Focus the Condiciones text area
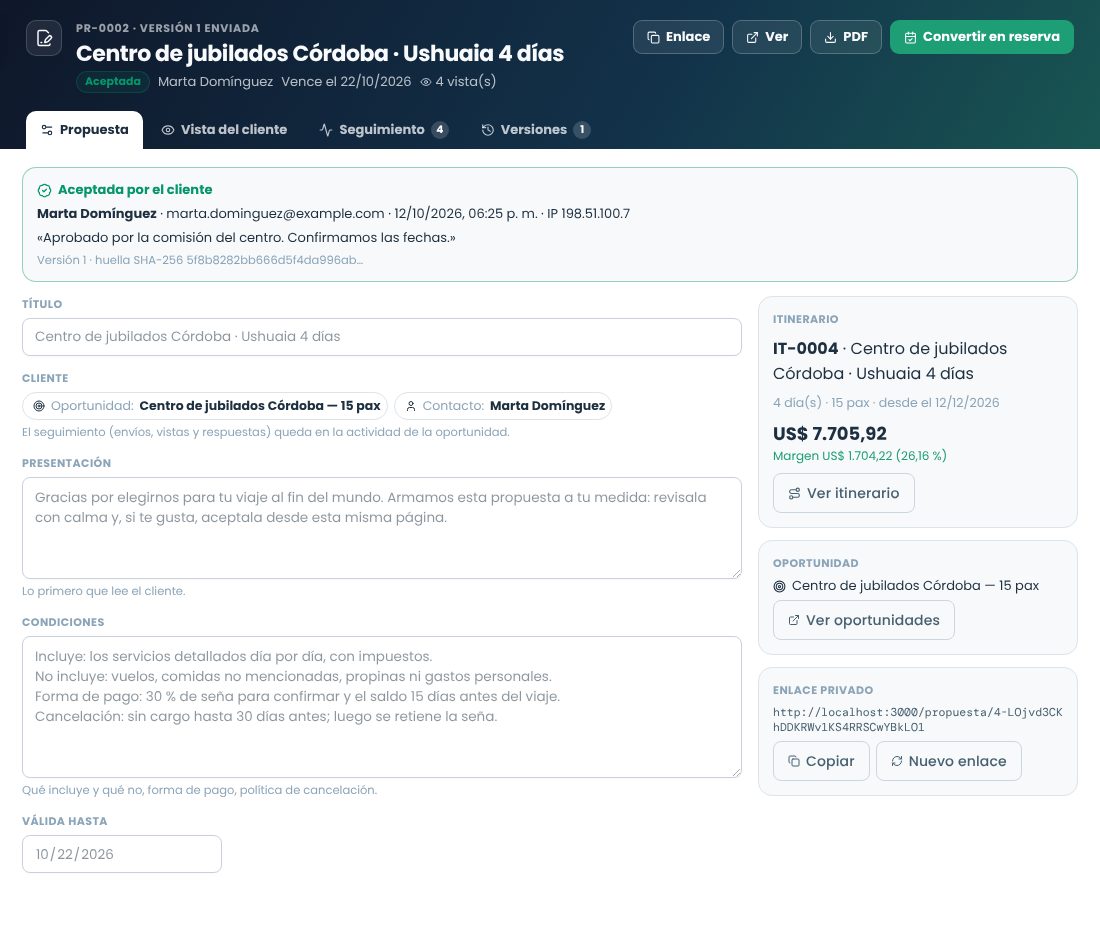1100x944 pixels. click(382, 707)
